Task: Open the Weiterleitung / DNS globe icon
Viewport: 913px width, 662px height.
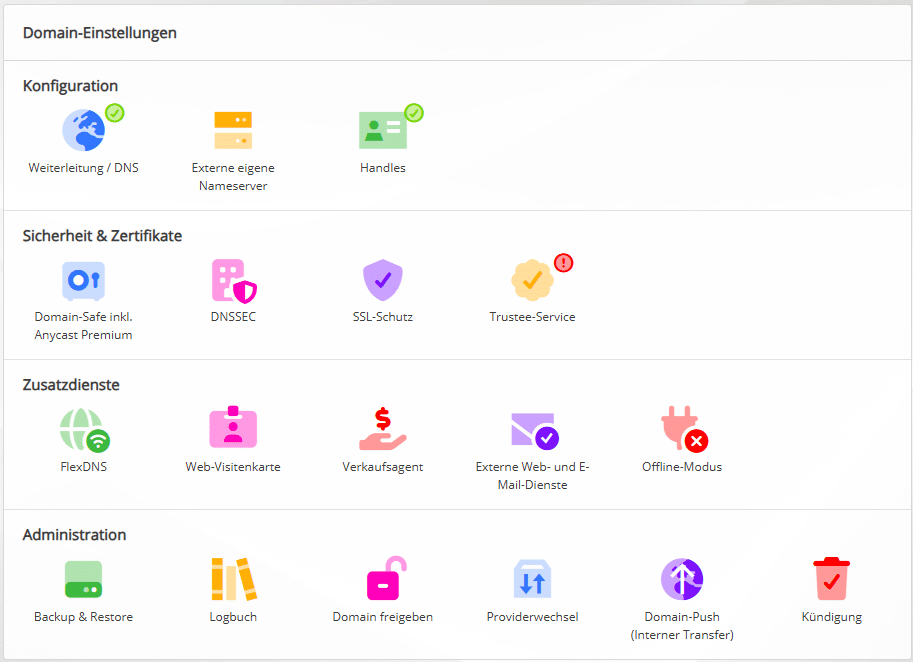Action: click(x=84, y=130)
